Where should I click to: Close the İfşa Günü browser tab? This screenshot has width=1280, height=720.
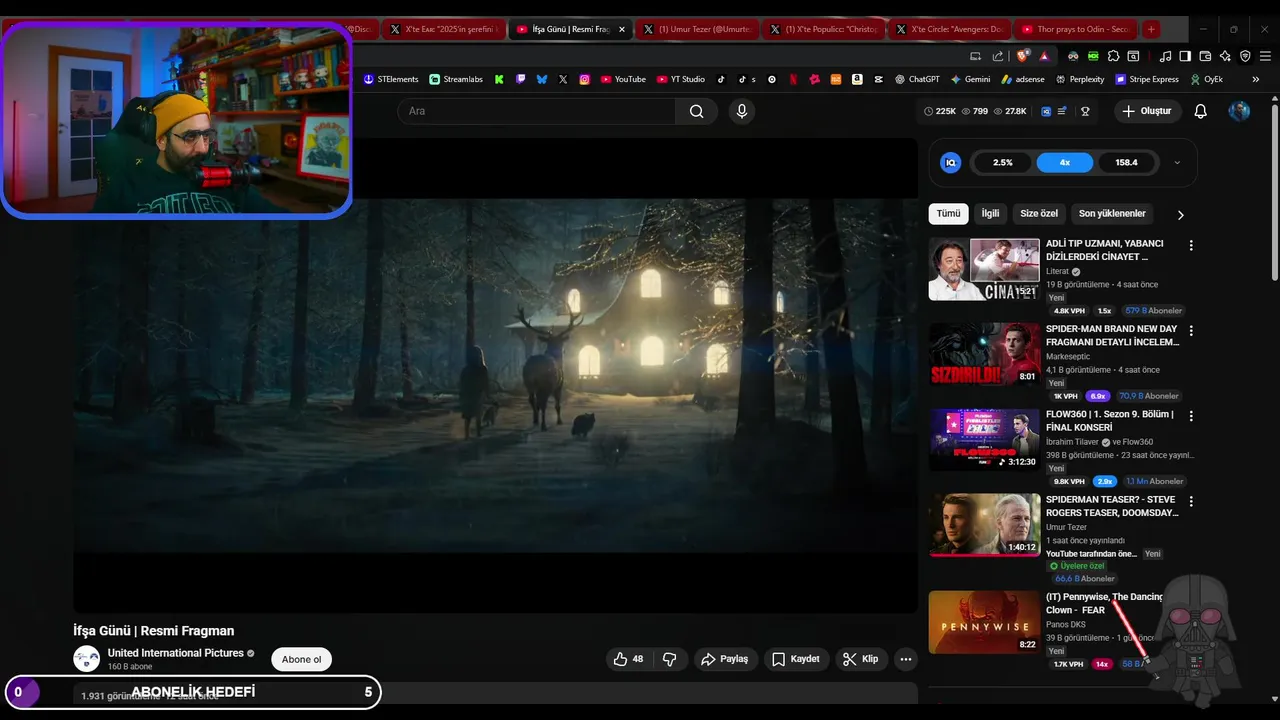(622, 29)
